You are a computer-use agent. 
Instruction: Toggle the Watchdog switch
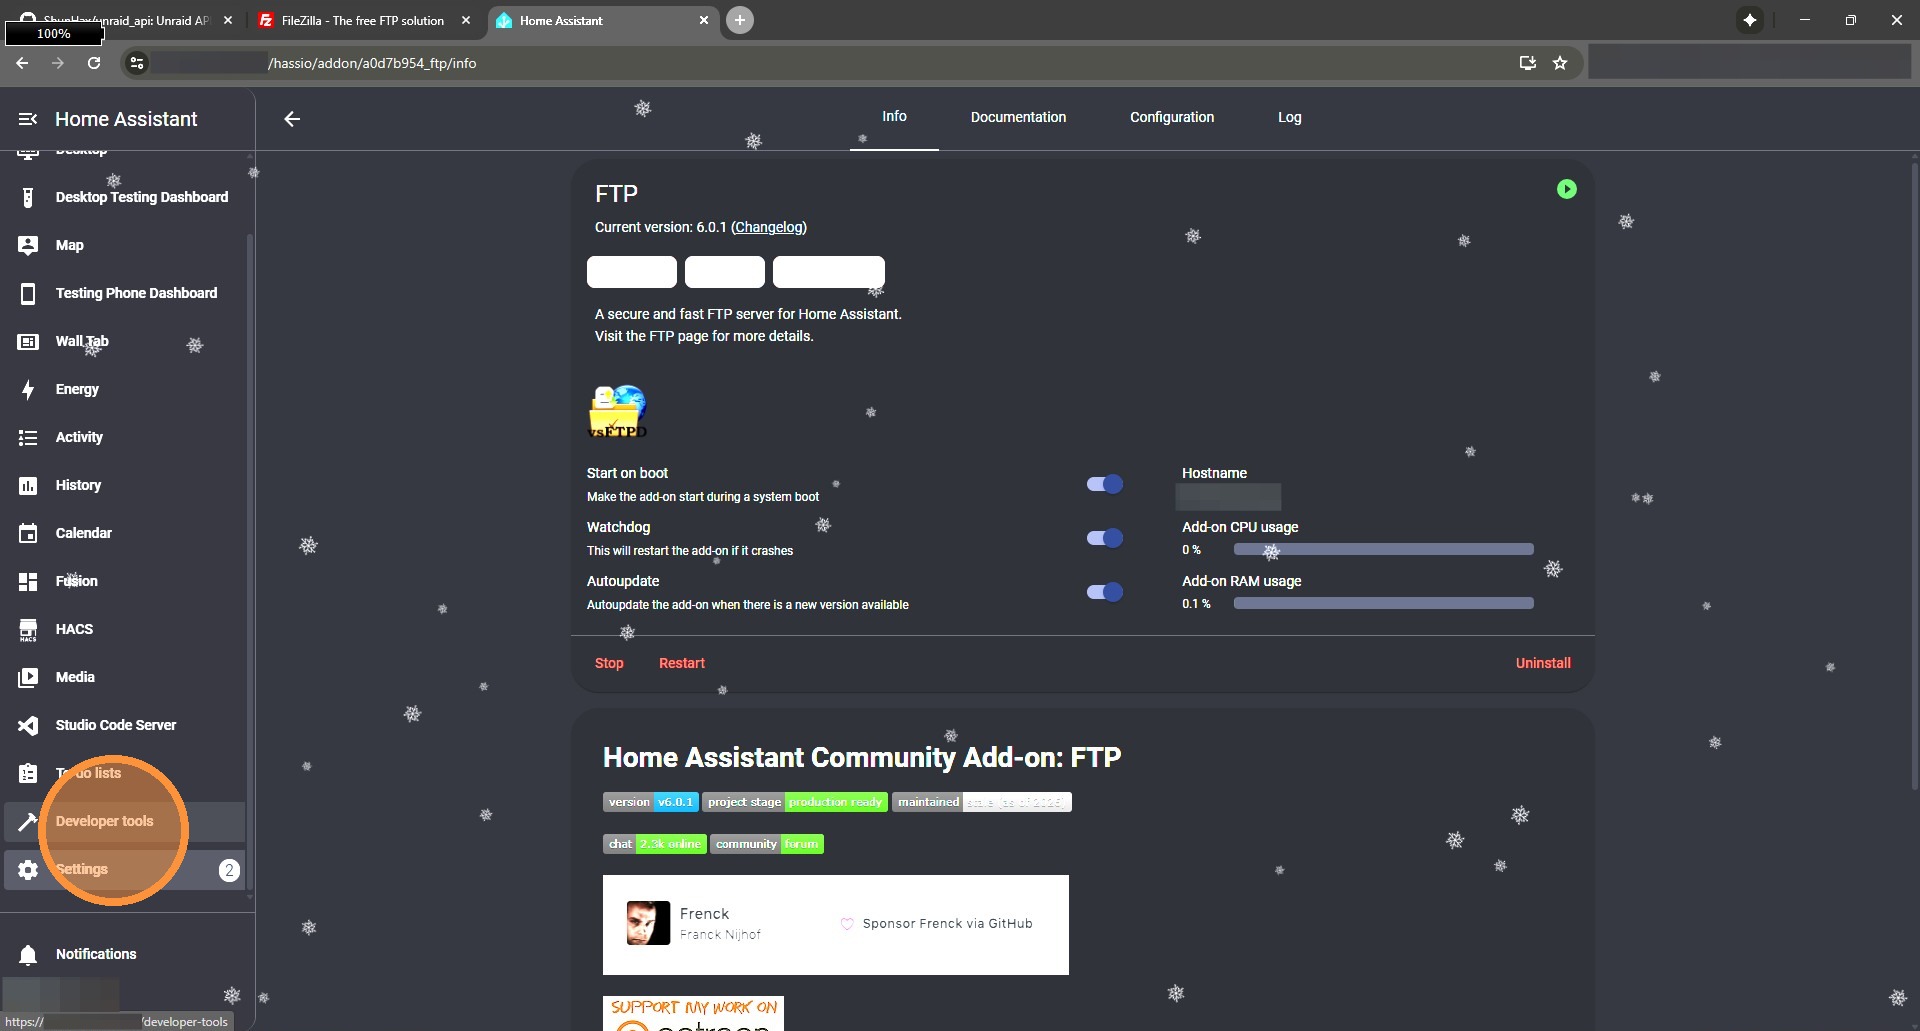pyautogui.click(x=1105, y=538)
